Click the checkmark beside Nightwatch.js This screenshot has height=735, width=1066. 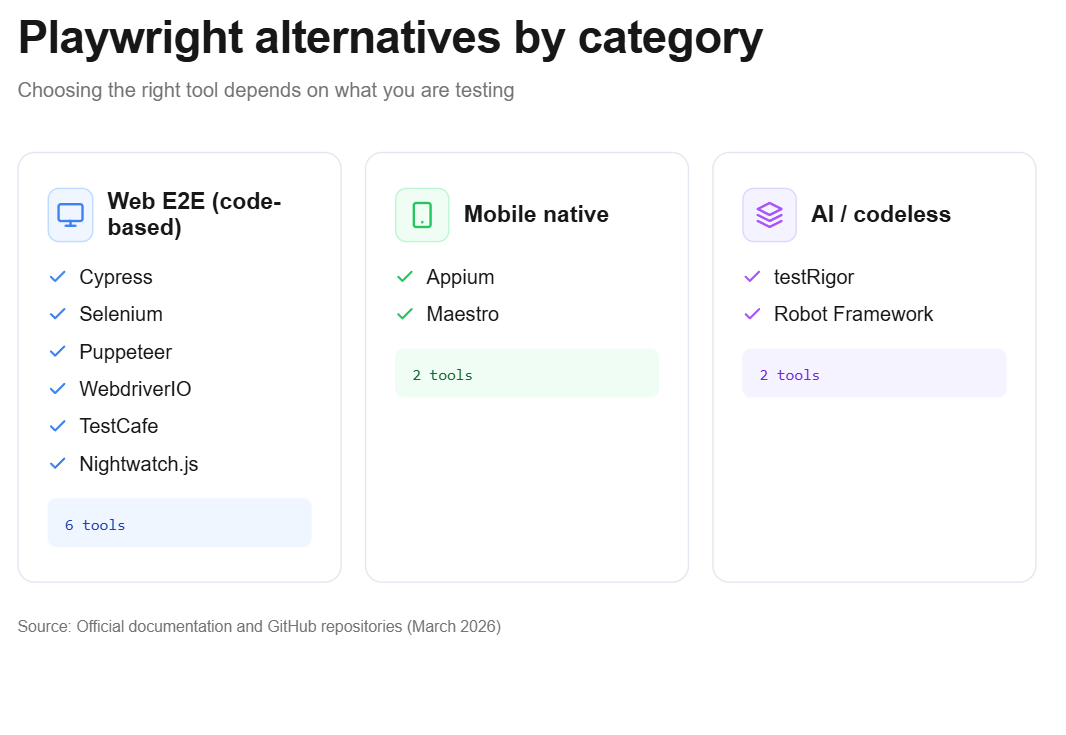[x=58, y=464]
